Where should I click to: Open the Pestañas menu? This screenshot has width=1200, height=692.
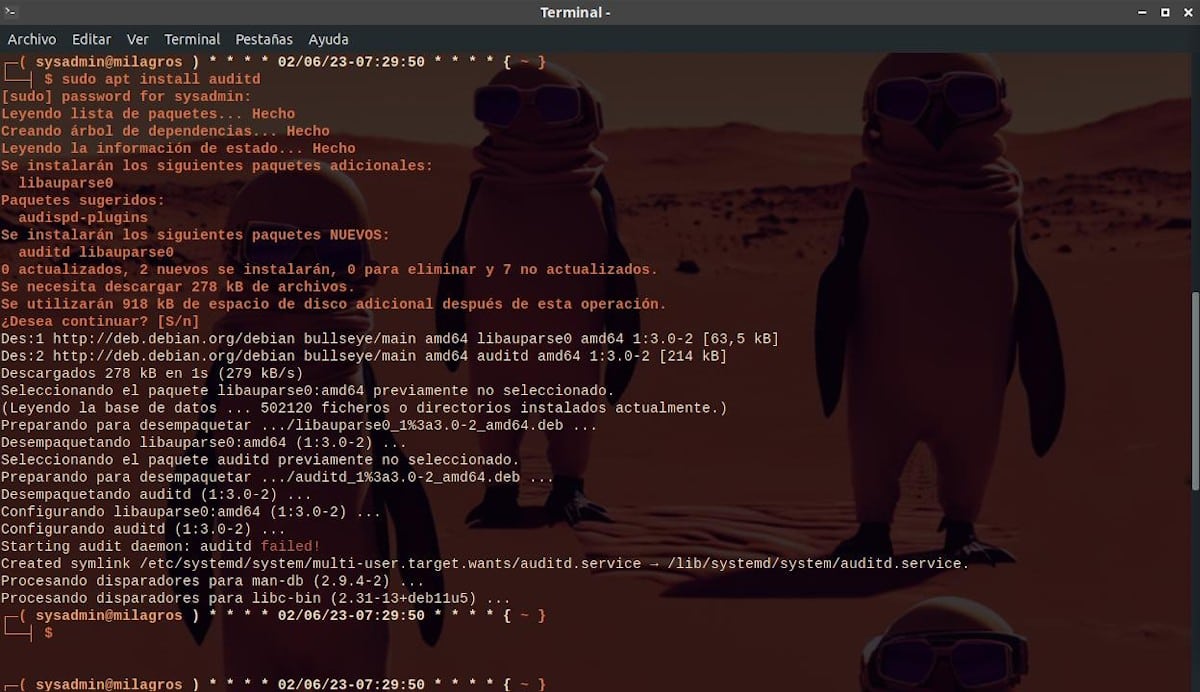pyautogui.click(x=264, y=39)
